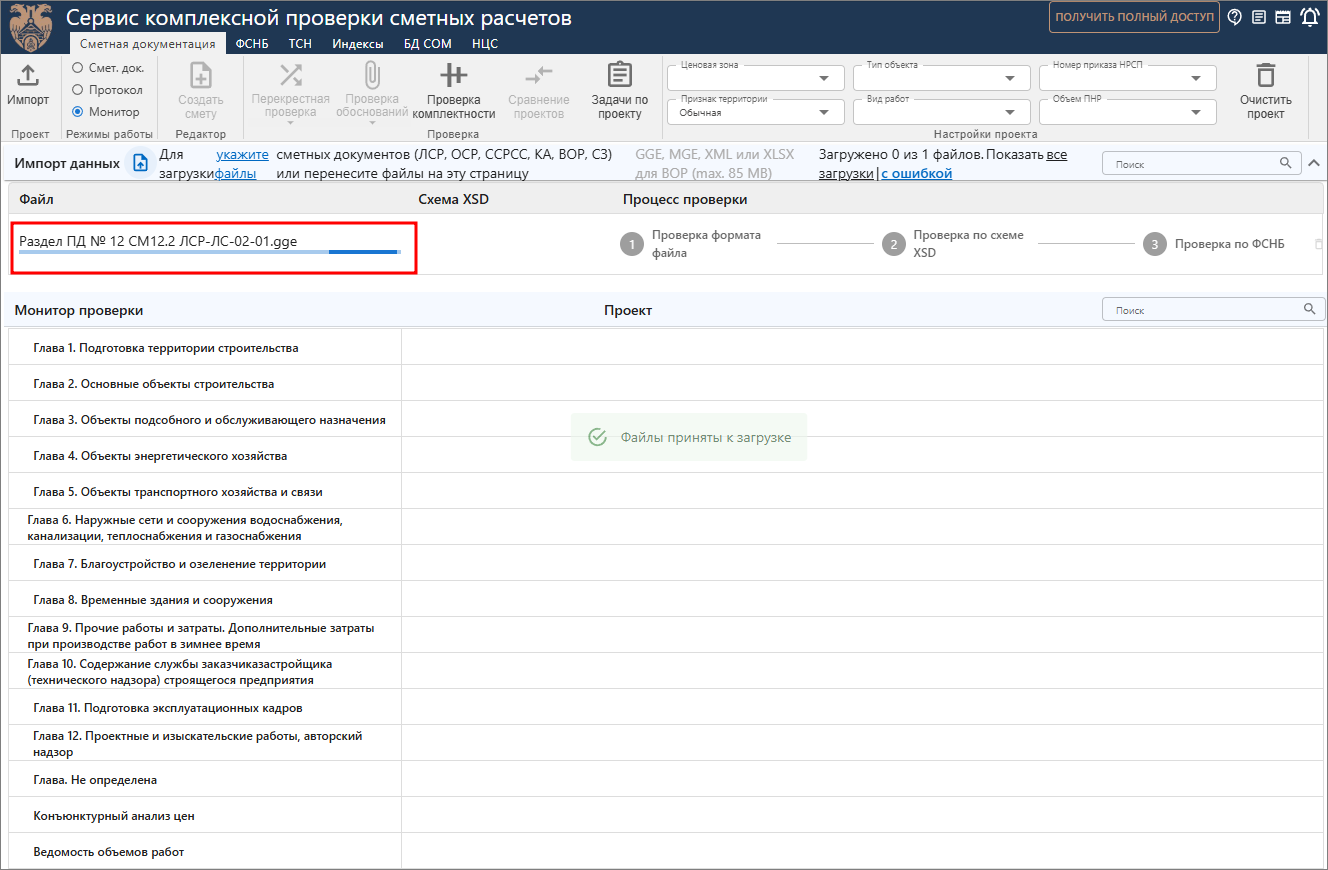
Task: Switch to the ТСН tab
Action: (300, 44)
